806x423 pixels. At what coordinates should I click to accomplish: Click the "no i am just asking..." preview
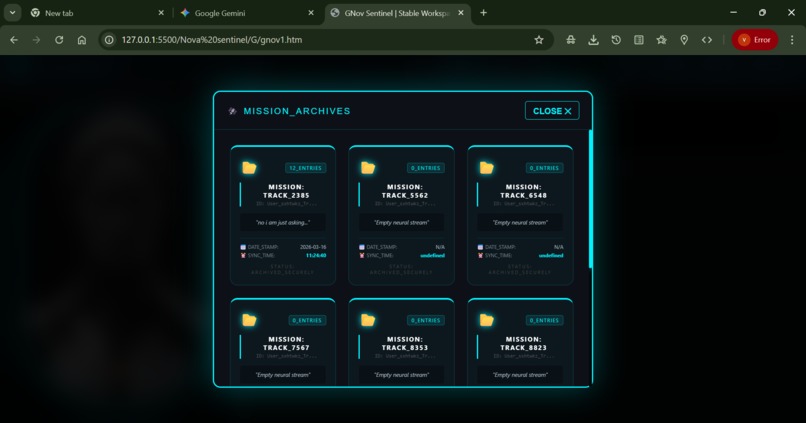(283, 223)
